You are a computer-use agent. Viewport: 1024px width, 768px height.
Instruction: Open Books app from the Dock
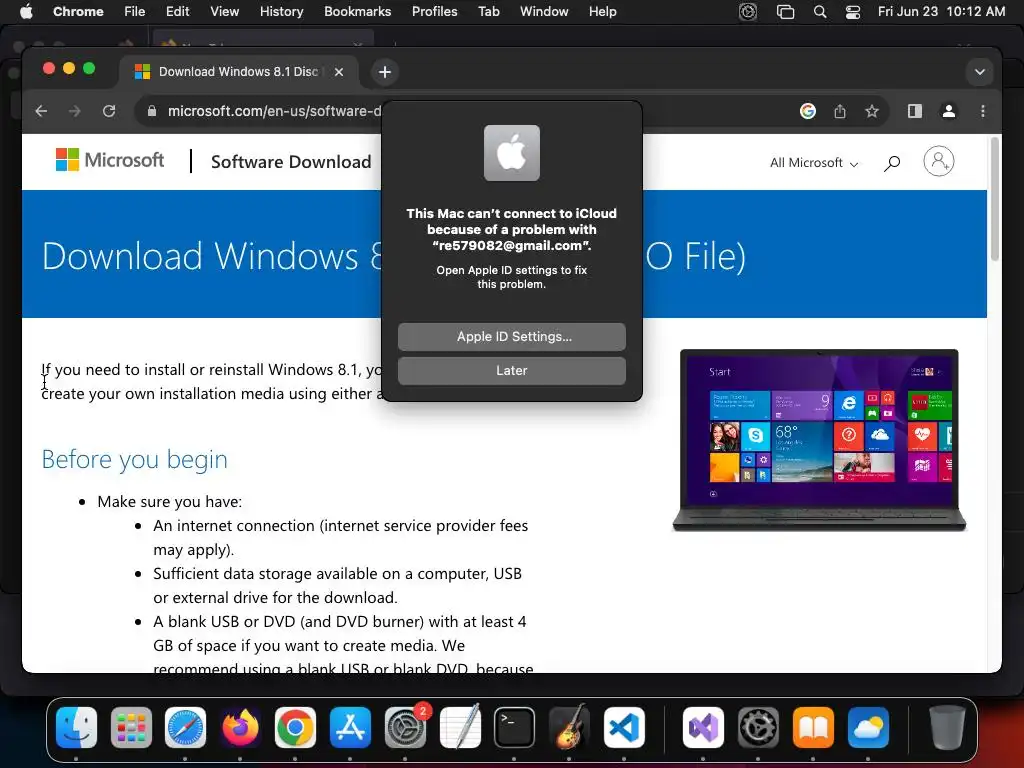(813, 727)
